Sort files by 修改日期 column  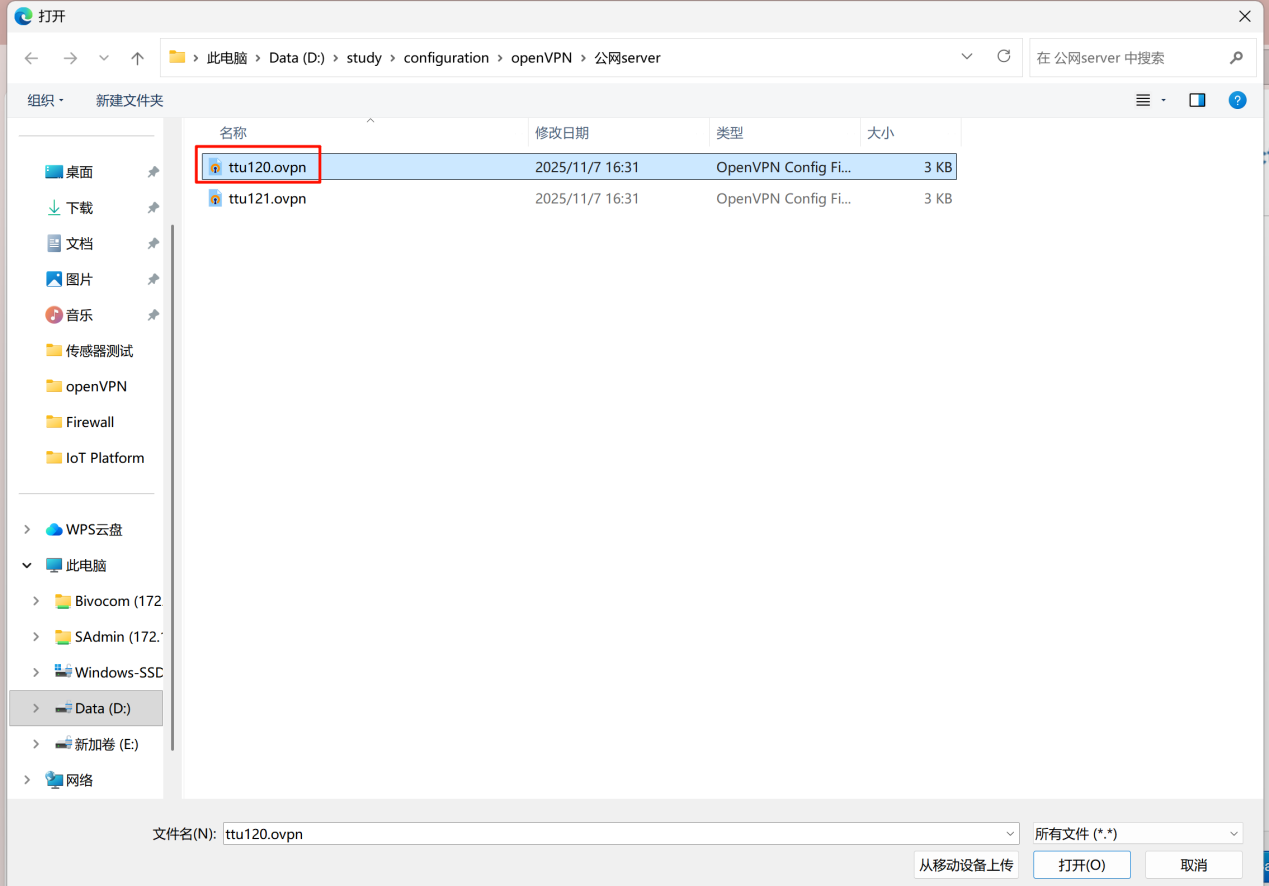tap(562, 133)
